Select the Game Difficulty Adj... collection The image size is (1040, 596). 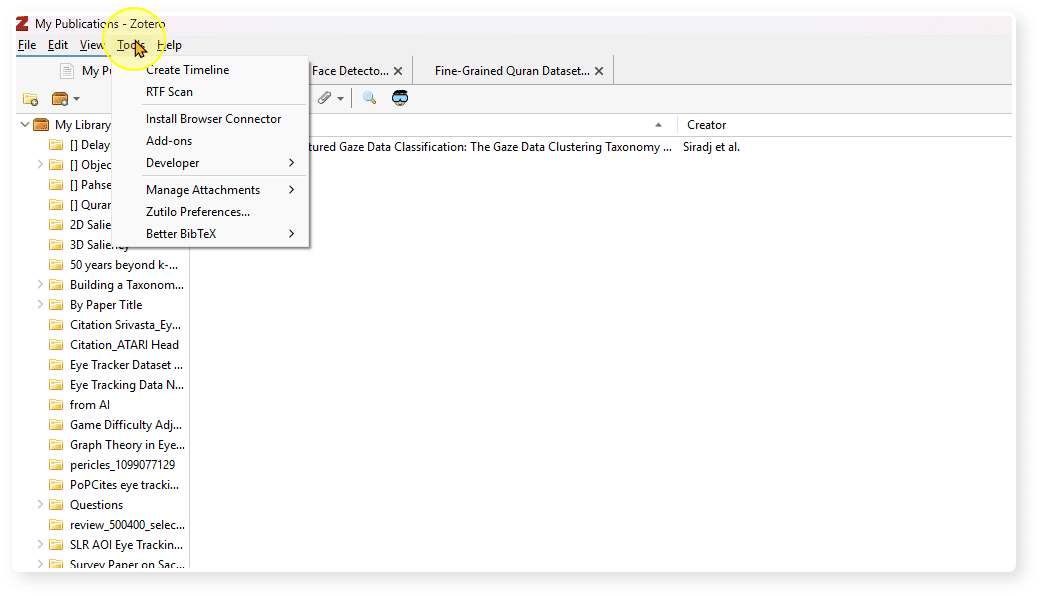click(x=125, y=424)
